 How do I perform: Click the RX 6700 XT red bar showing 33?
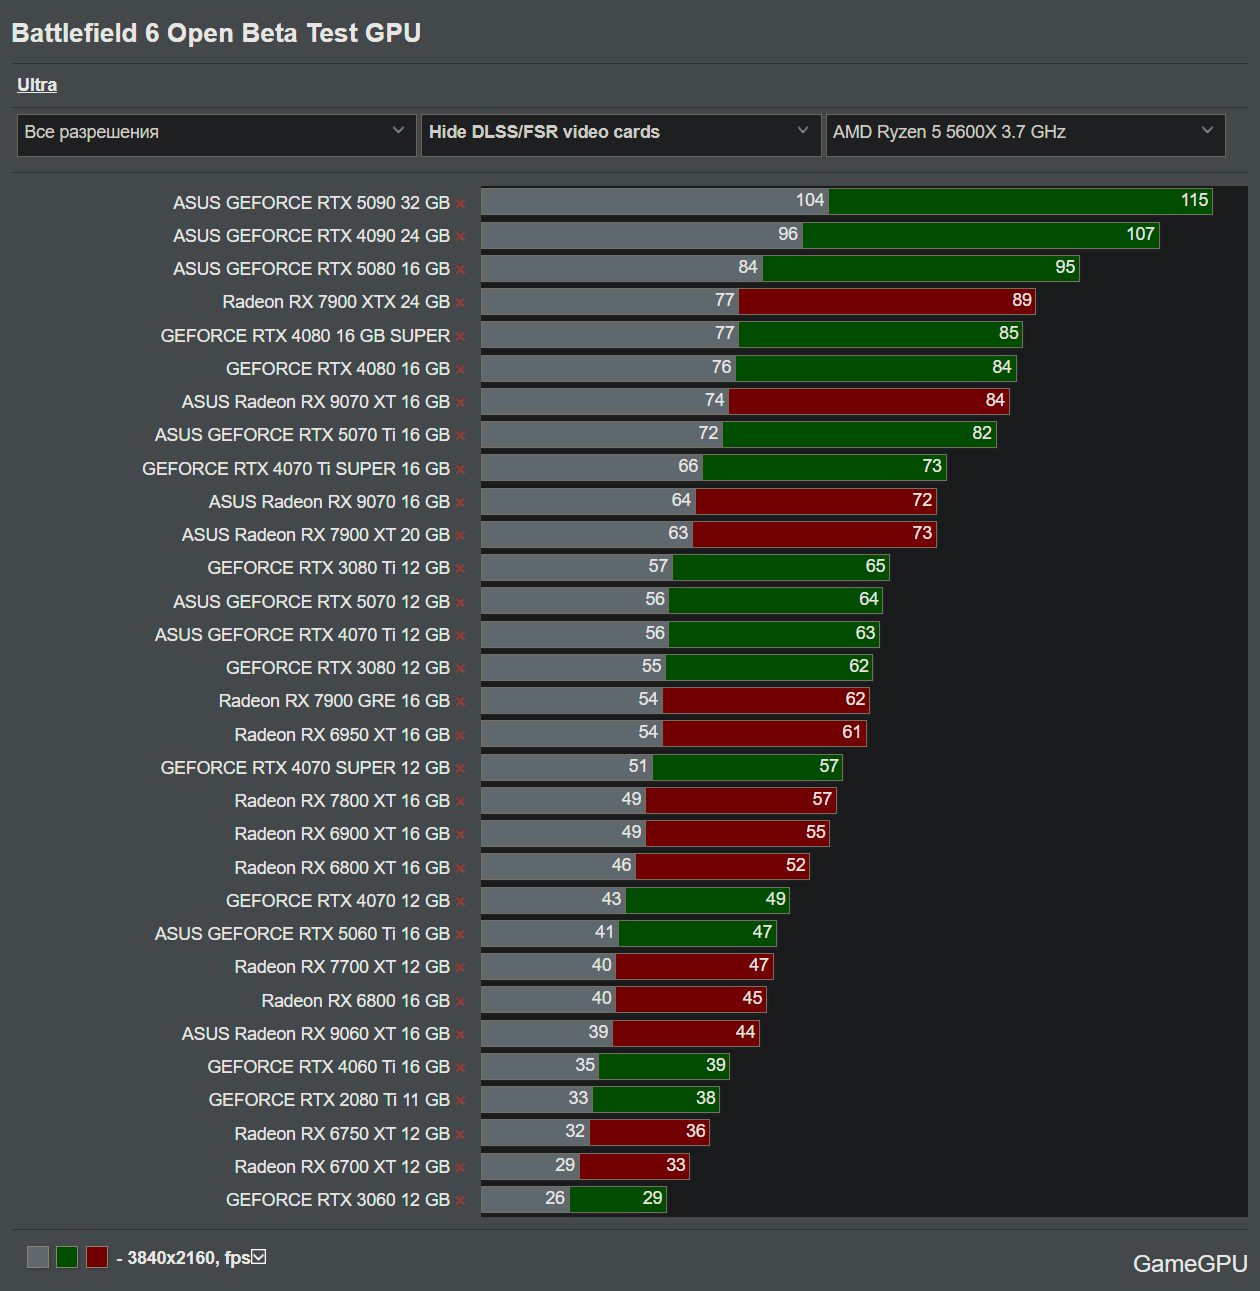click(x=635, y=1166)
